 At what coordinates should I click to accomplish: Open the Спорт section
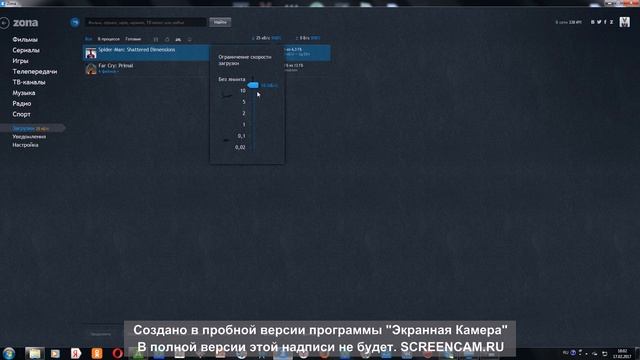point(21,114)
